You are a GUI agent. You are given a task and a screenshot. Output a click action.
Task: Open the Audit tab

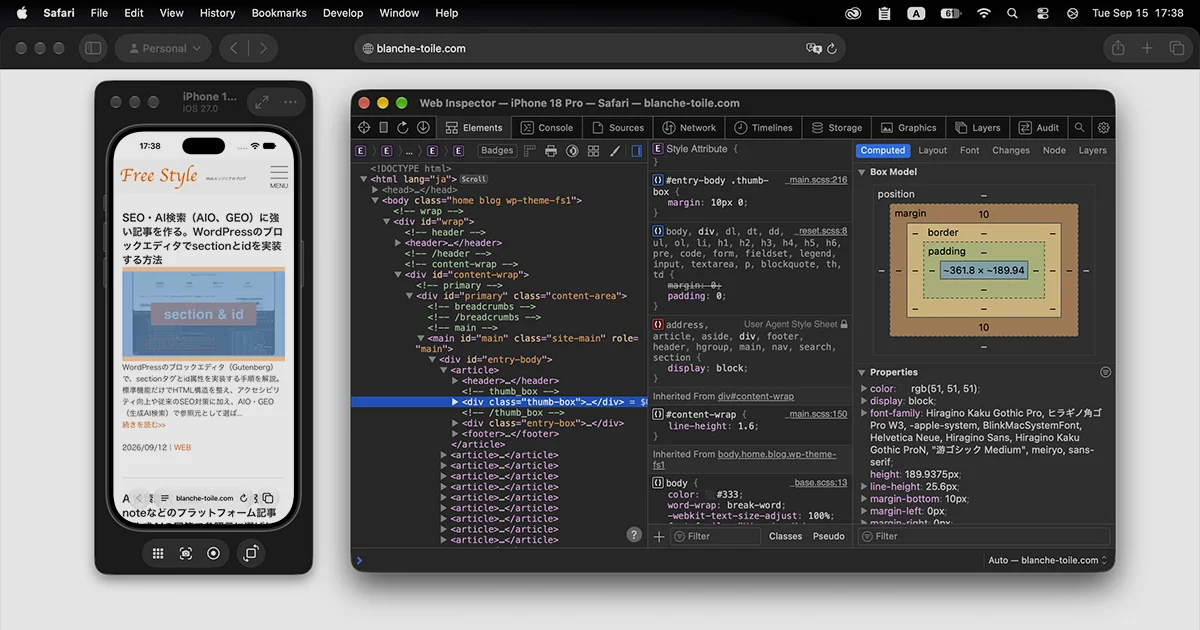(1039, 128)
